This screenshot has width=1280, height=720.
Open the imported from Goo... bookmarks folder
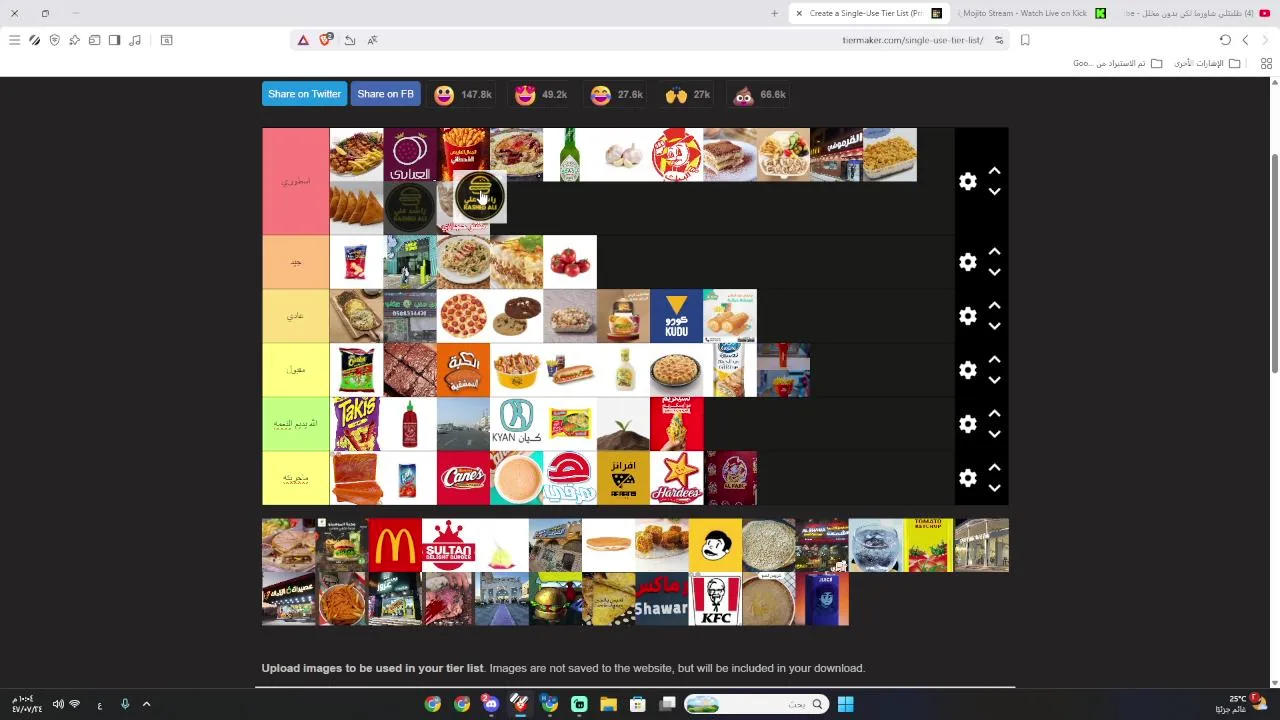click(1118, 63)
